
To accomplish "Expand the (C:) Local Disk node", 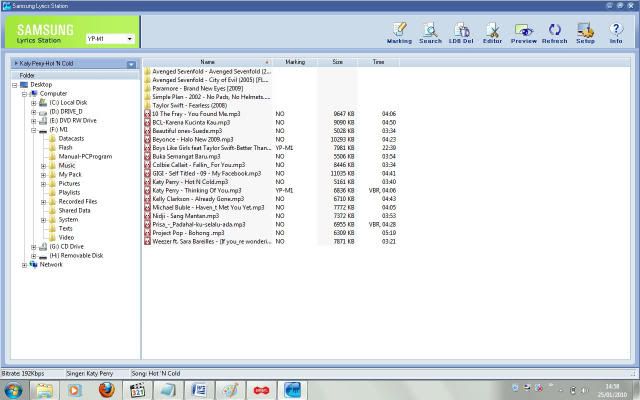I will (33, 103).
